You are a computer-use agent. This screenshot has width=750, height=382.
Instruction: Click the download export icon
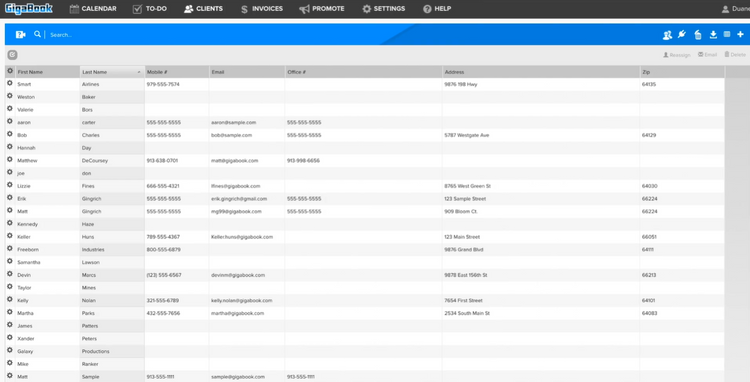[713, 34]
